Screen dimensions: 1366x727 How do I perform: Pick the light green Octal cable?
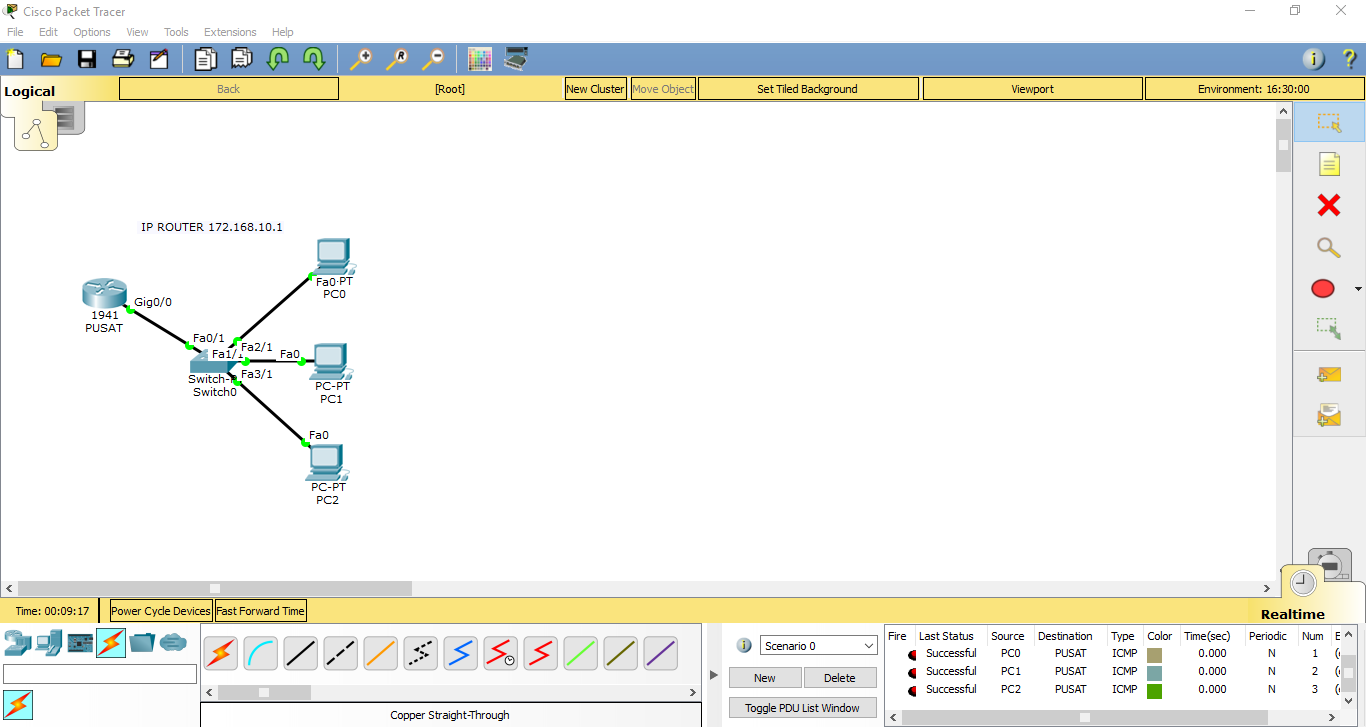581,654
